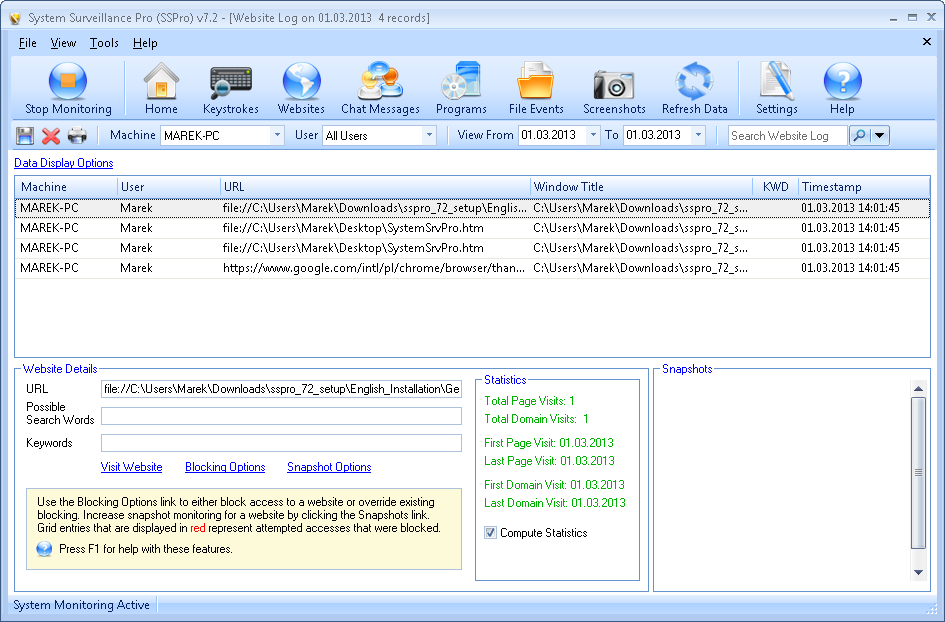The width and height of the screenshot is (945, 622).
Task: Open the Snapshot Options link
Action: click(x=329, y=467)
